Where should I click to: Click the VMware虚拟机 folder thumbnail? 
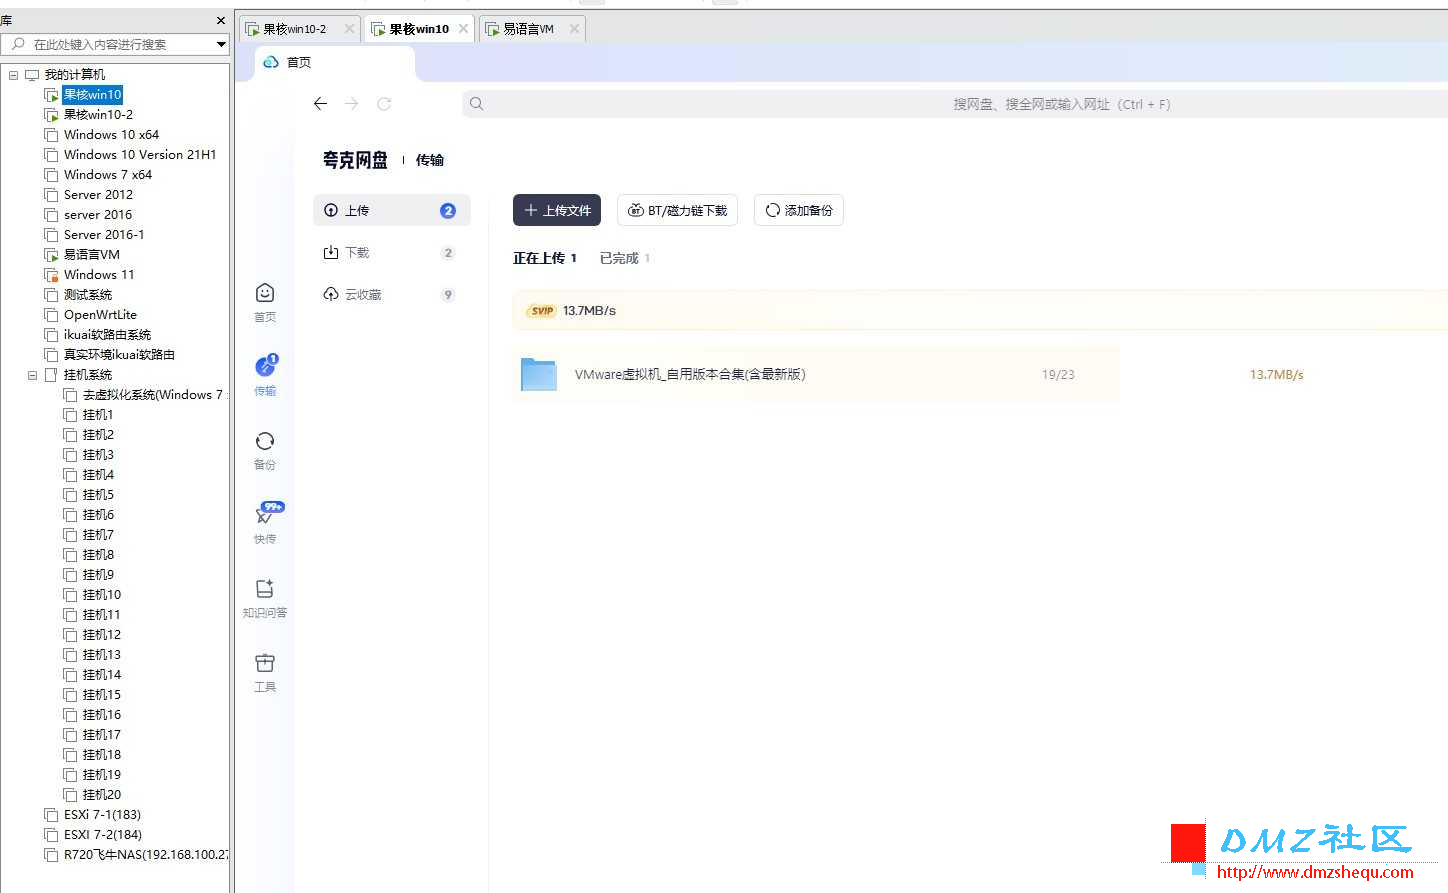[538, 374]
